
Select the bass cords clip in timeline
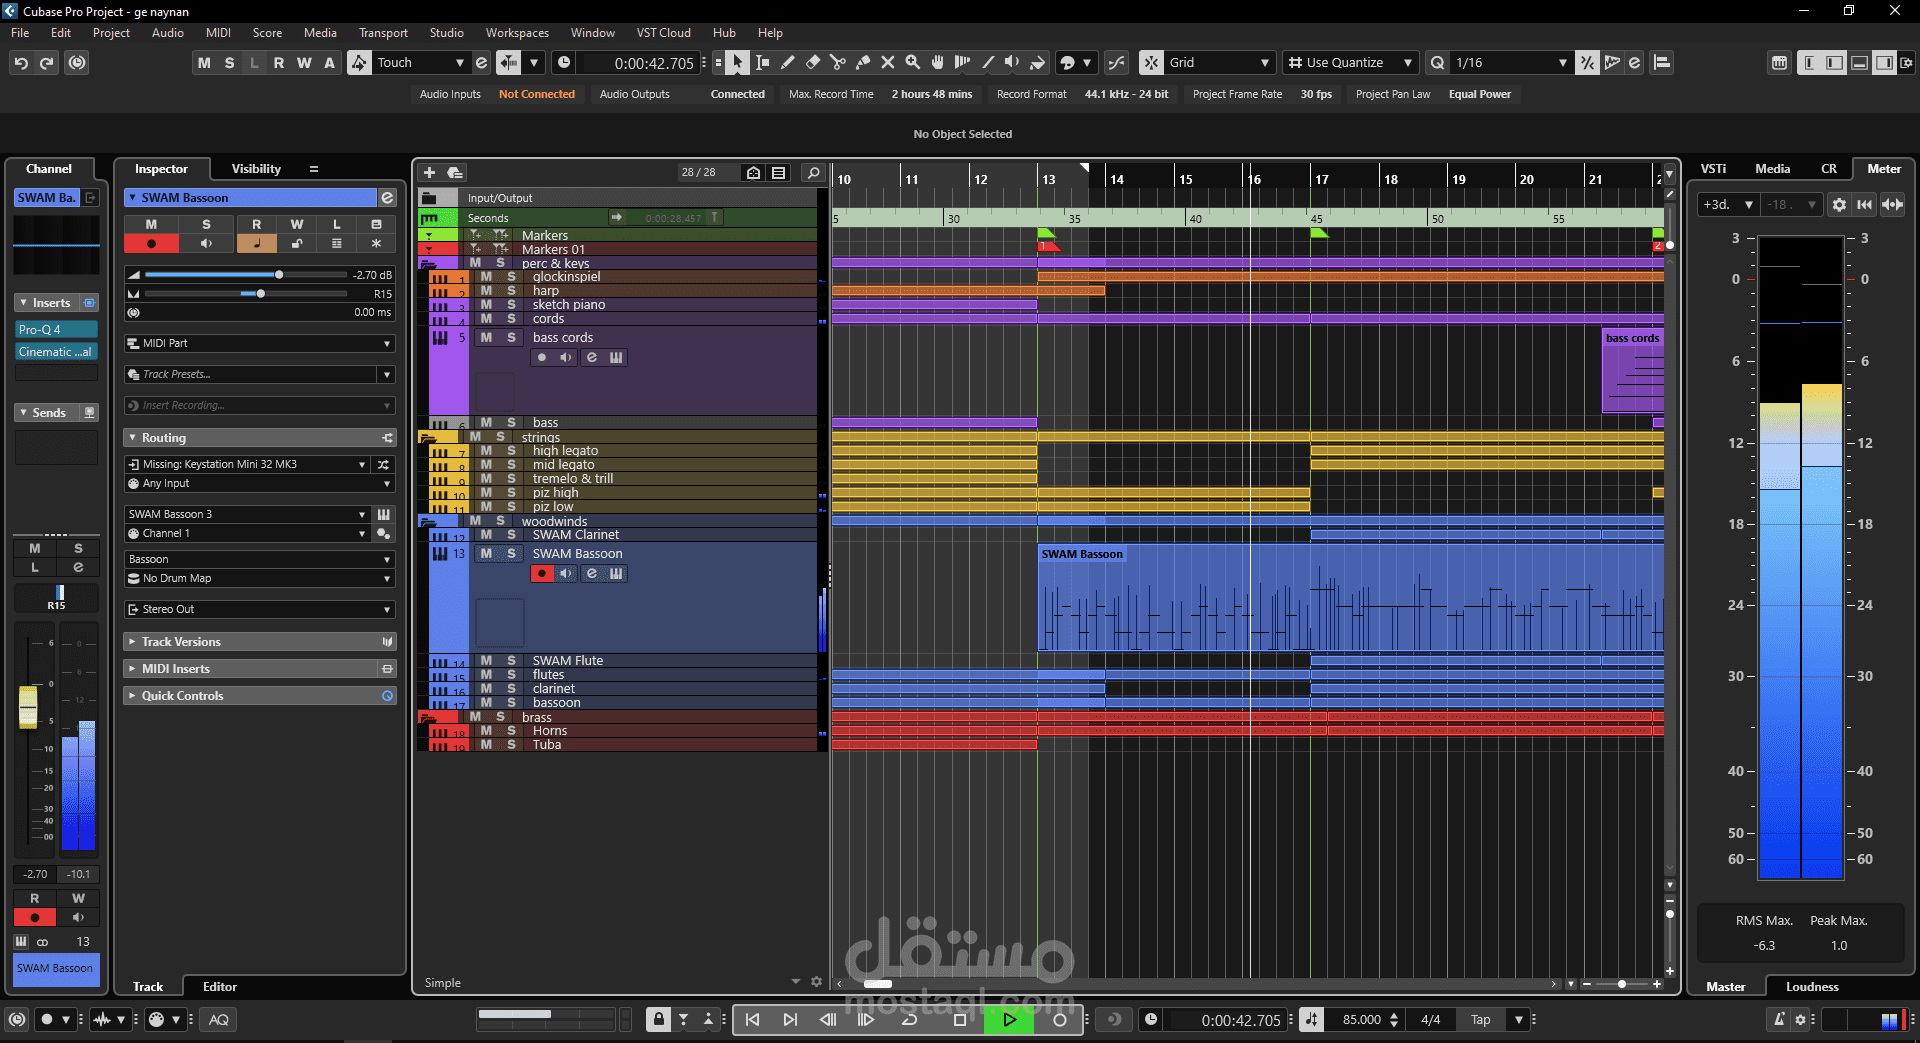click(x=1633, y=370)
